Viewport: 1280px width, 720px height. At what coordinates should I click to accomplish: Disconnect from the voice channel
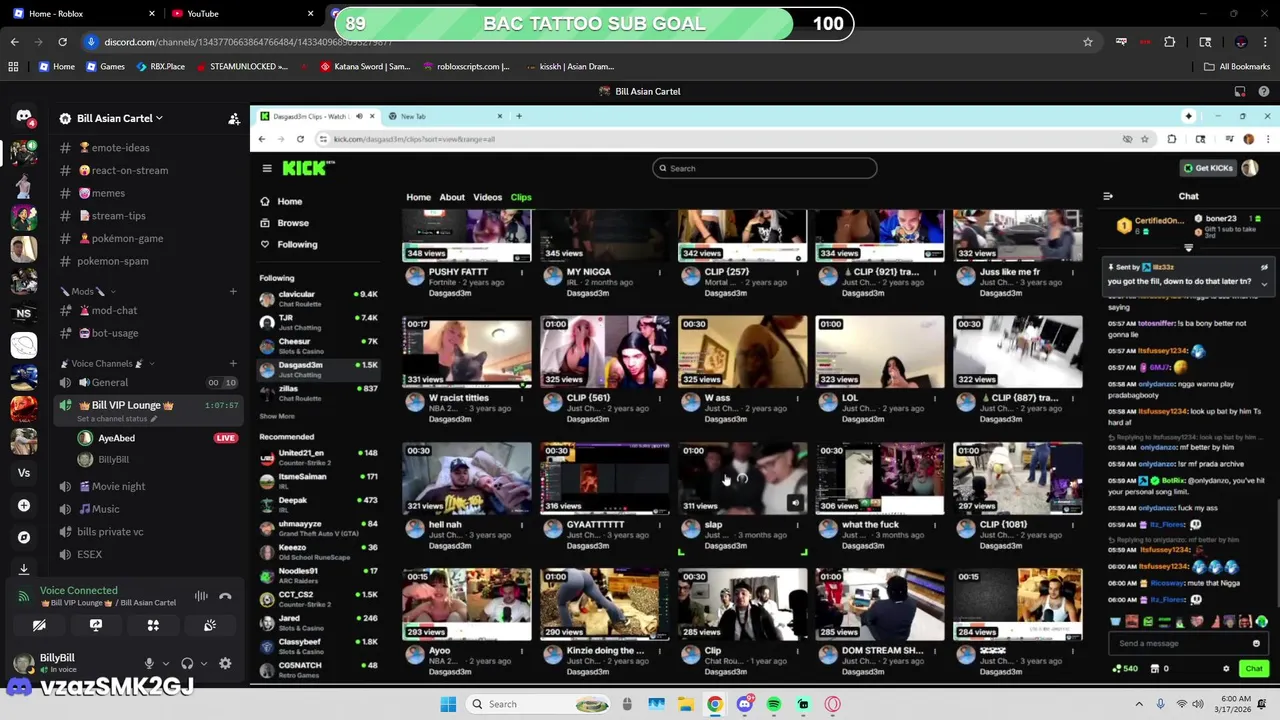coord(225,596)
